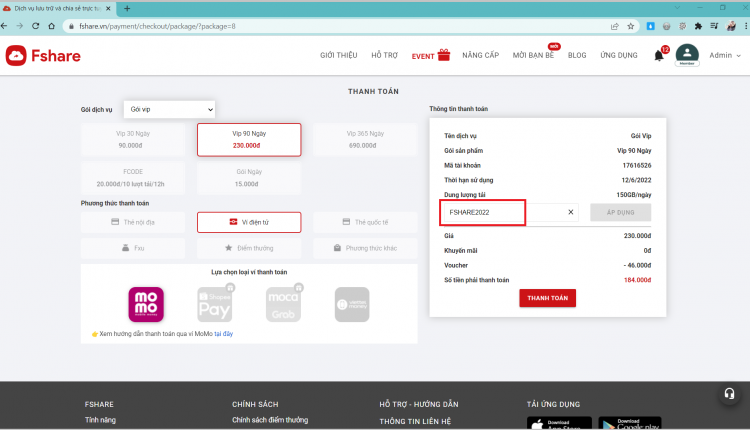Viewport: 750px width, 430px height.
Task: Open ỨNG DỤNG menu item
Action: [619, 55]
